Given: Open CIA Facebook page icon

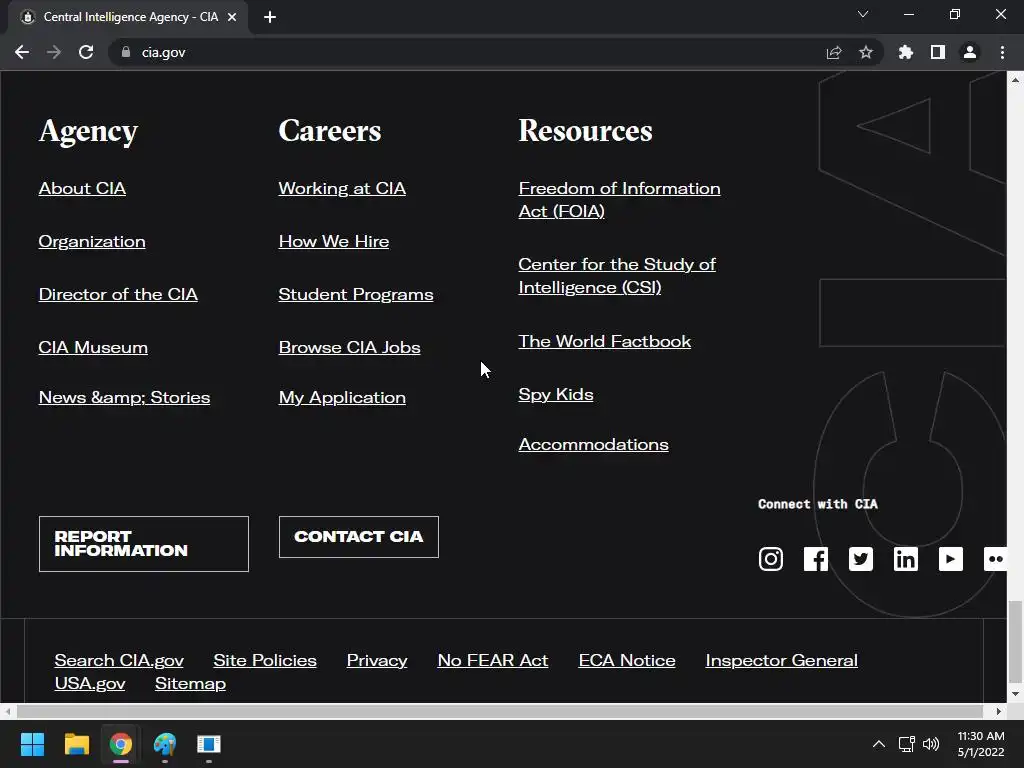Looking at the screenshot, I should [x=816, y=559].
